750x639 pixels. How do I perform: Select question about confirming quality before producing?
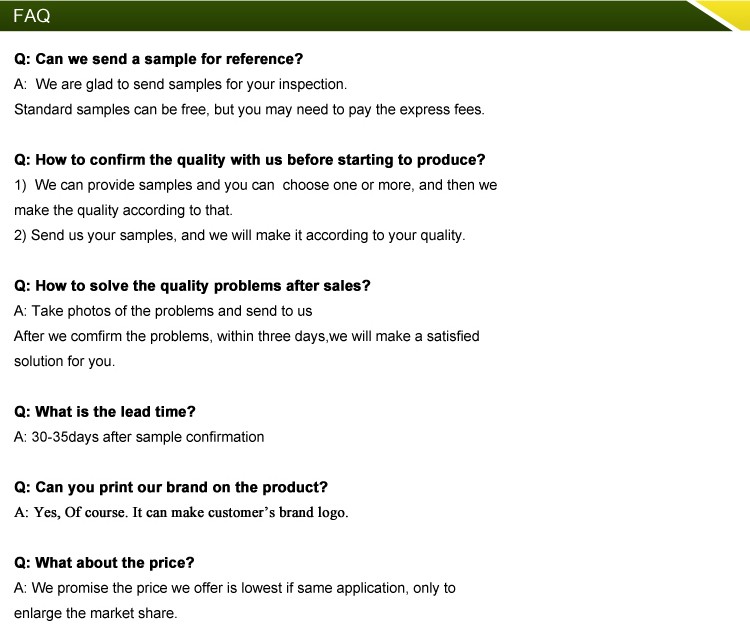pos(250,160)
